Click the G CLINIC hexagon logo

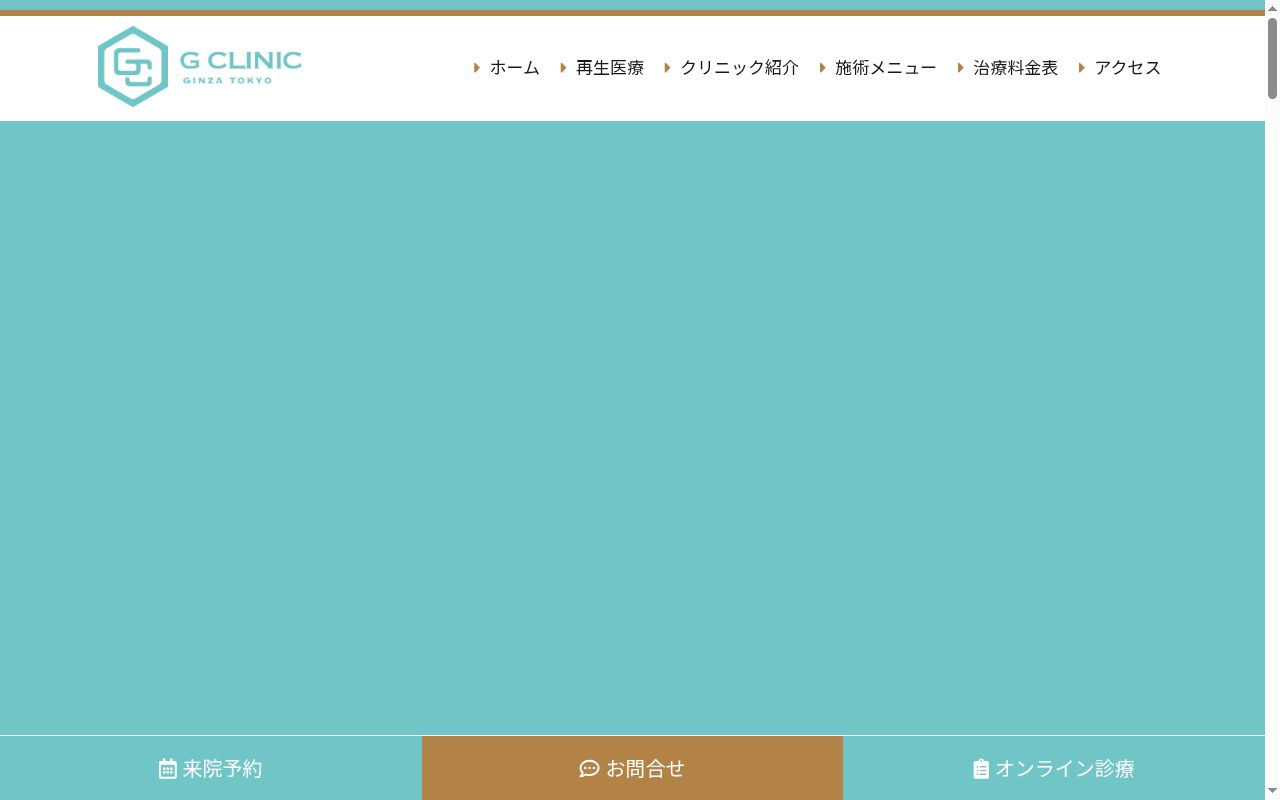click(x=133, y=66)
